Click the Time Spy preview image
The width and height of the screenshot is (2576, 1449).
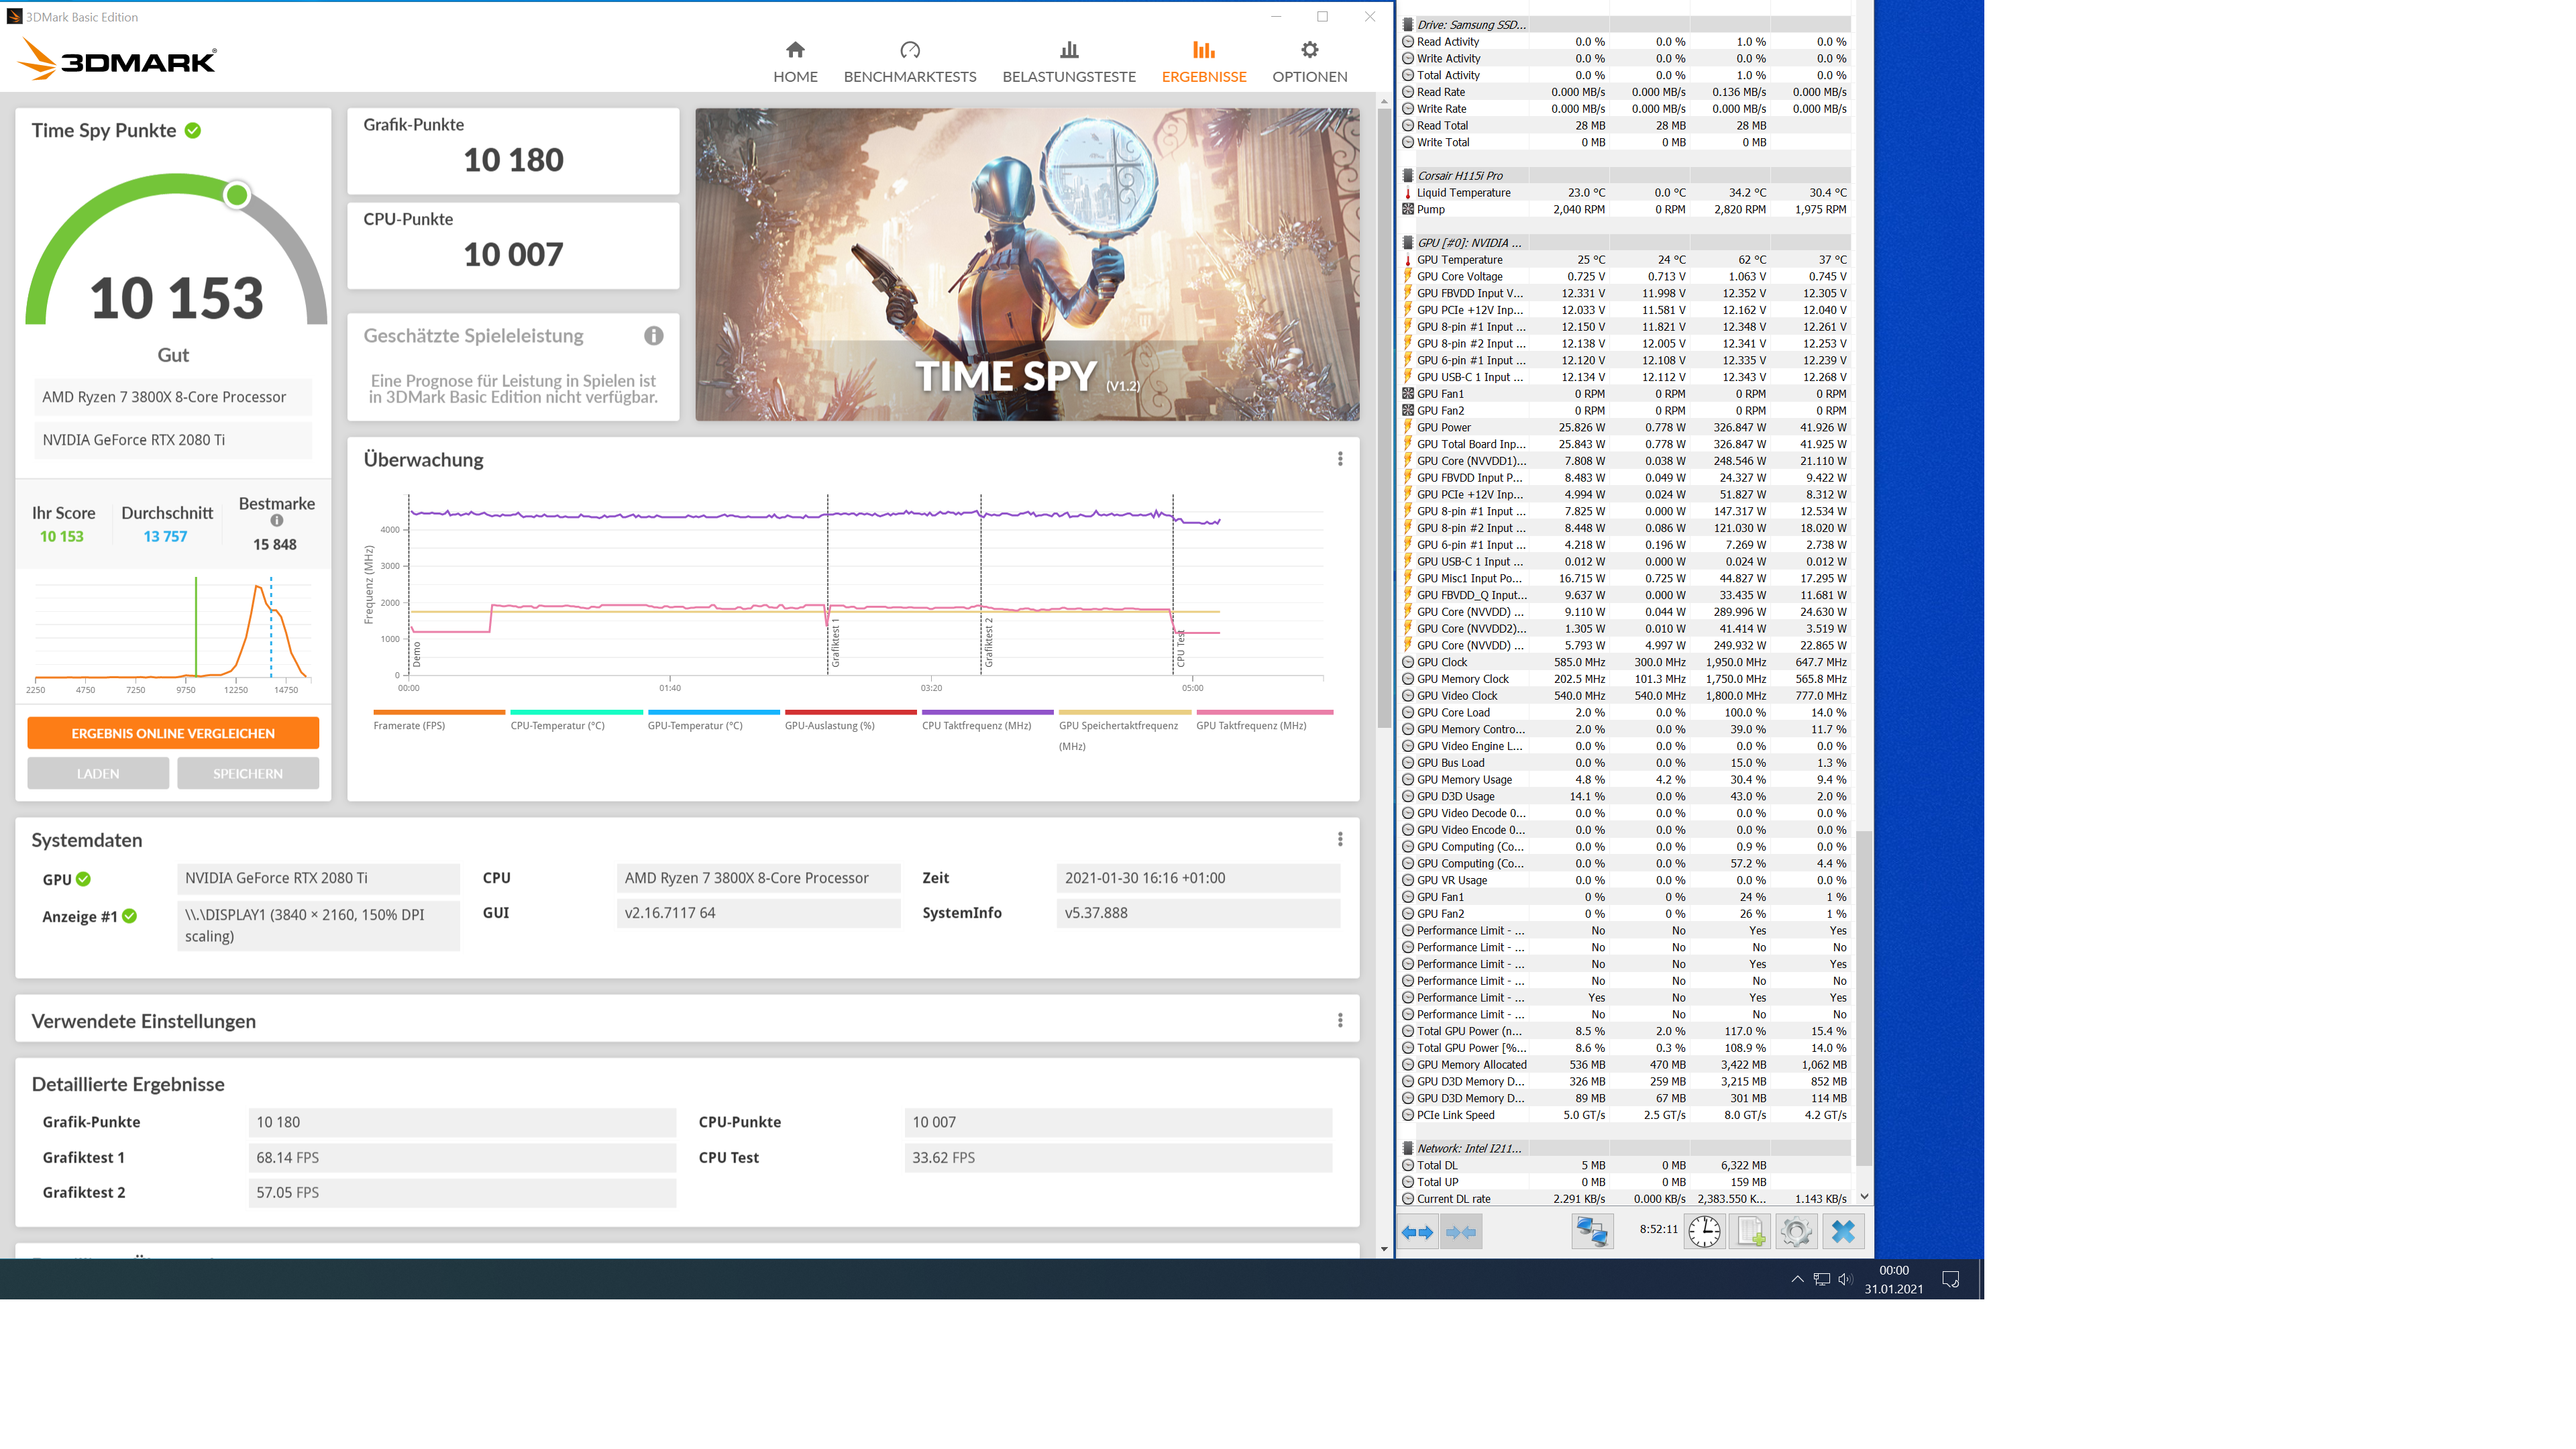click(x=1027, y=264)
